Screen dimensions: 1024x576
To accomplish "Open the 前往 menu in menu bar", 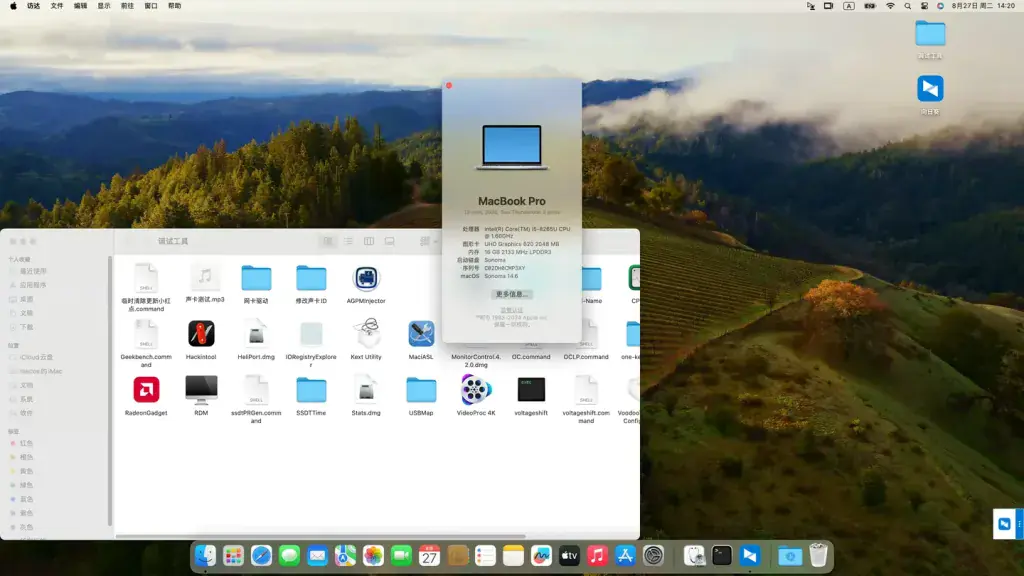I will click(127, 6).
